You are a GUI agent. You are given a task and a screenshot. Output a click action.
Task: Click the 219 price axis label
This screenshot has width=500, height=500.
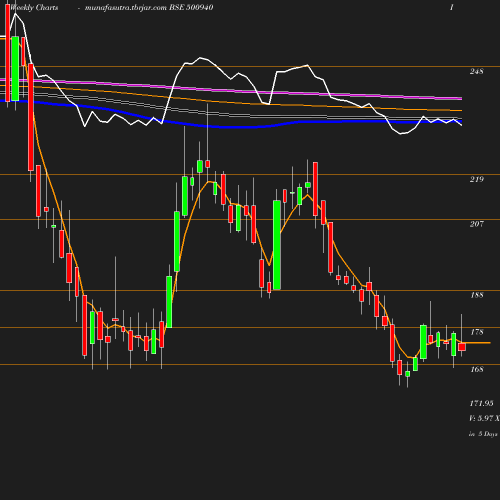click(476, 179)
